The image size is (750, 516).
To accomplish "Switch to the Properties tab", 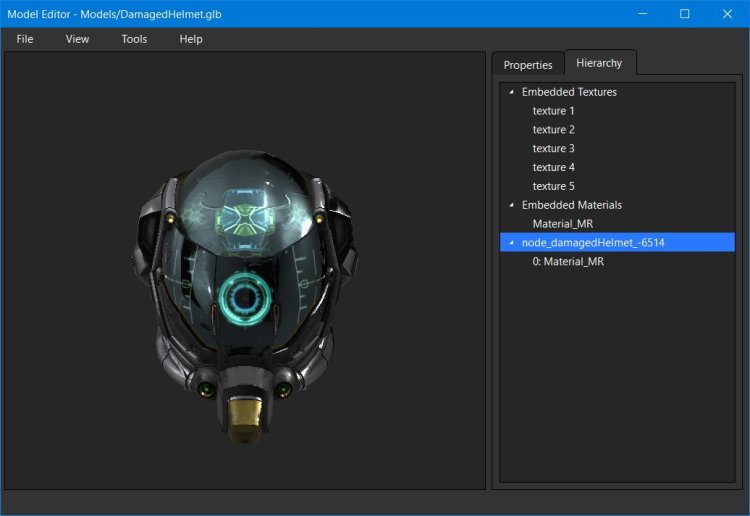I will click(x=528, y=65).
